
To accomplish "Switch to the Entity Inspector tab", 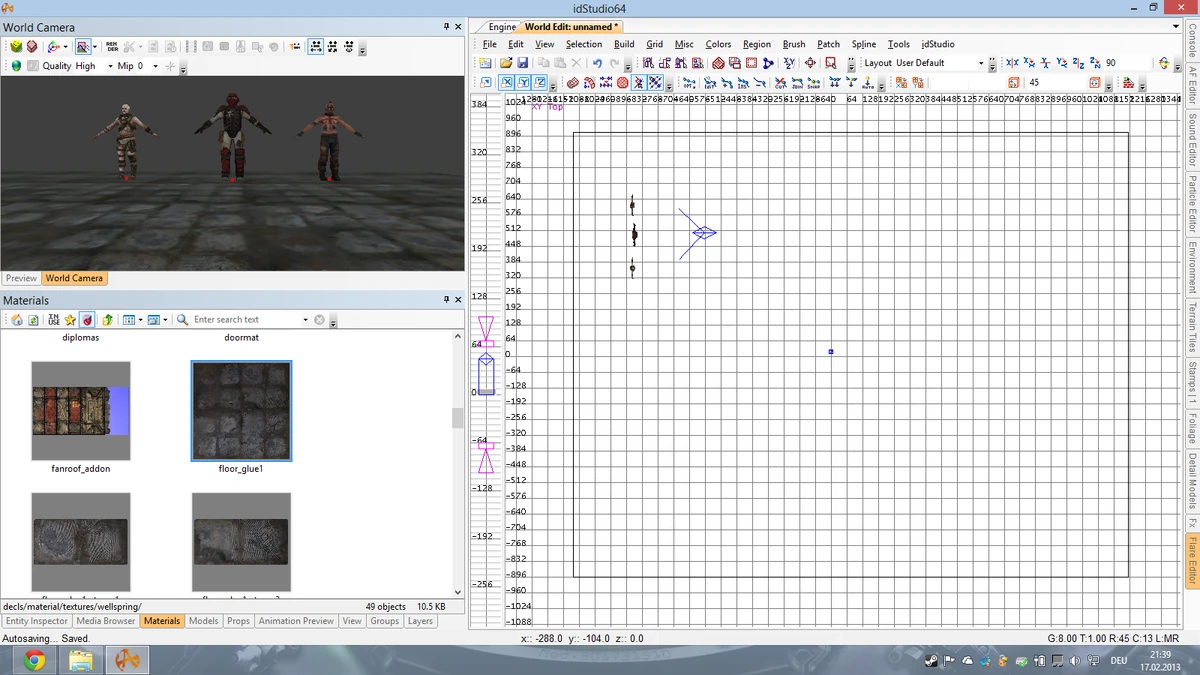I will (x=36, y=621).
